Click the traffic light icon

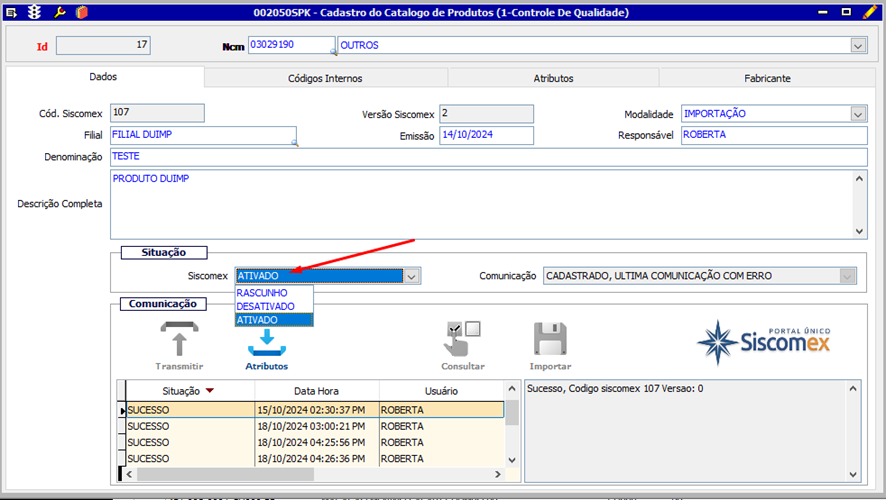(34, 12)
